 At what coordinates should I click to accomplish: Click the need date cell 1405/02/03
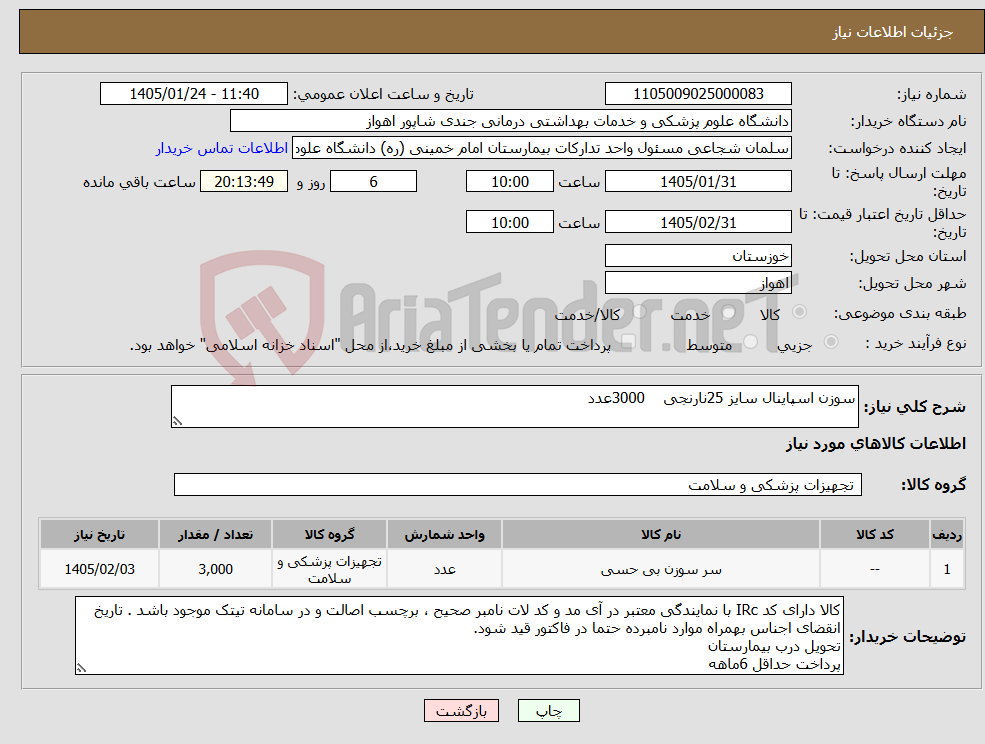(99, 569)
